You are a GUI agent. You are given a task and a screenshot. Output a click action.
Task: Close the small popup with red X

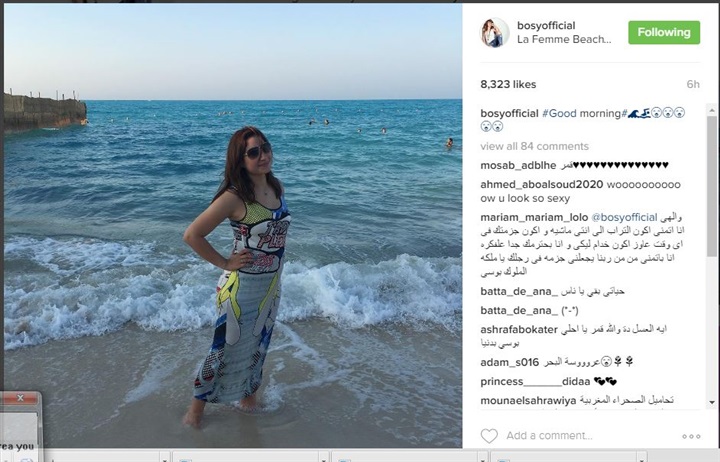(x=20, y=398)
